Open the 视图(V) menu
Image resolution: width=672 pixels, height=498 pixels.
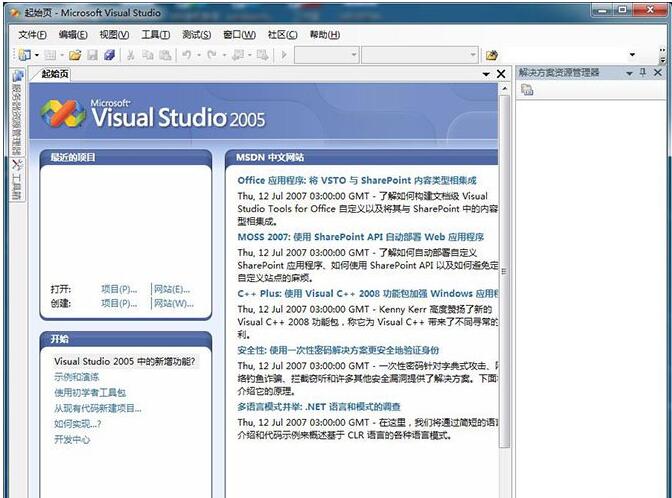114,35
